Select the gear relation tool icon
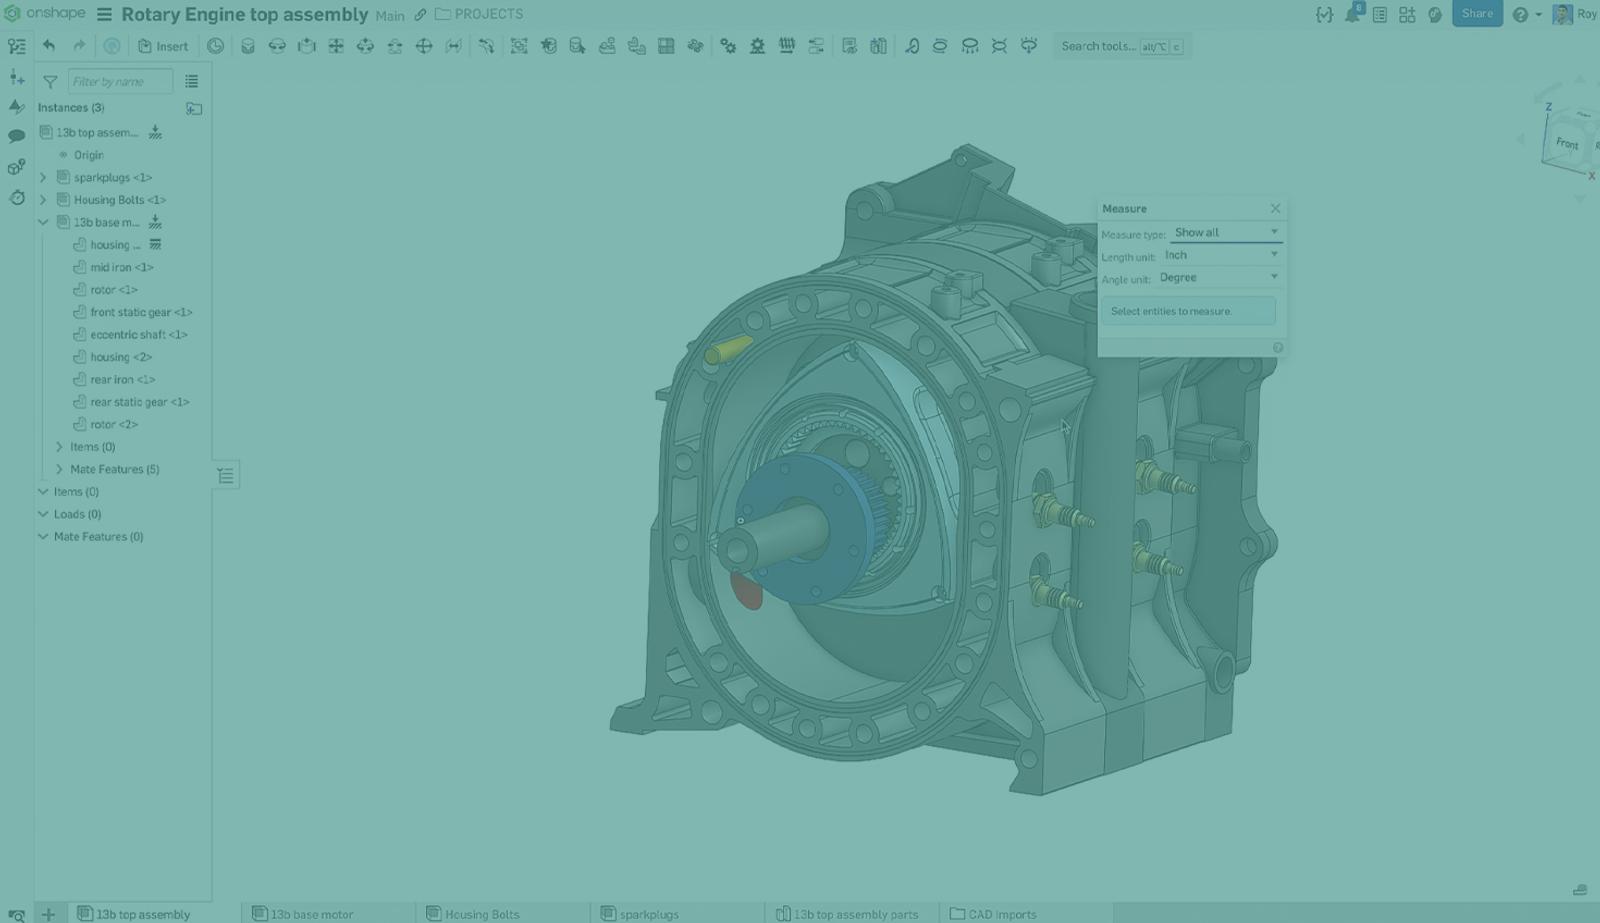1600x923 pixels. tap(728, 46)
